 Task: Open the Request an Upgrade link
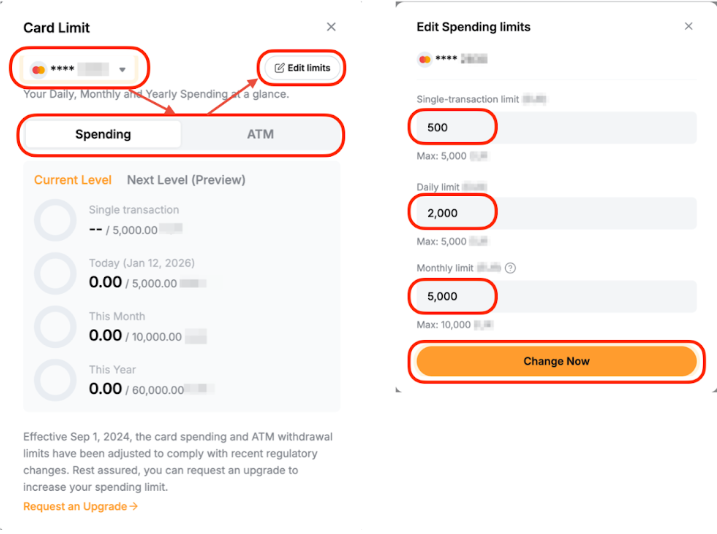click(x=80, y=506)
